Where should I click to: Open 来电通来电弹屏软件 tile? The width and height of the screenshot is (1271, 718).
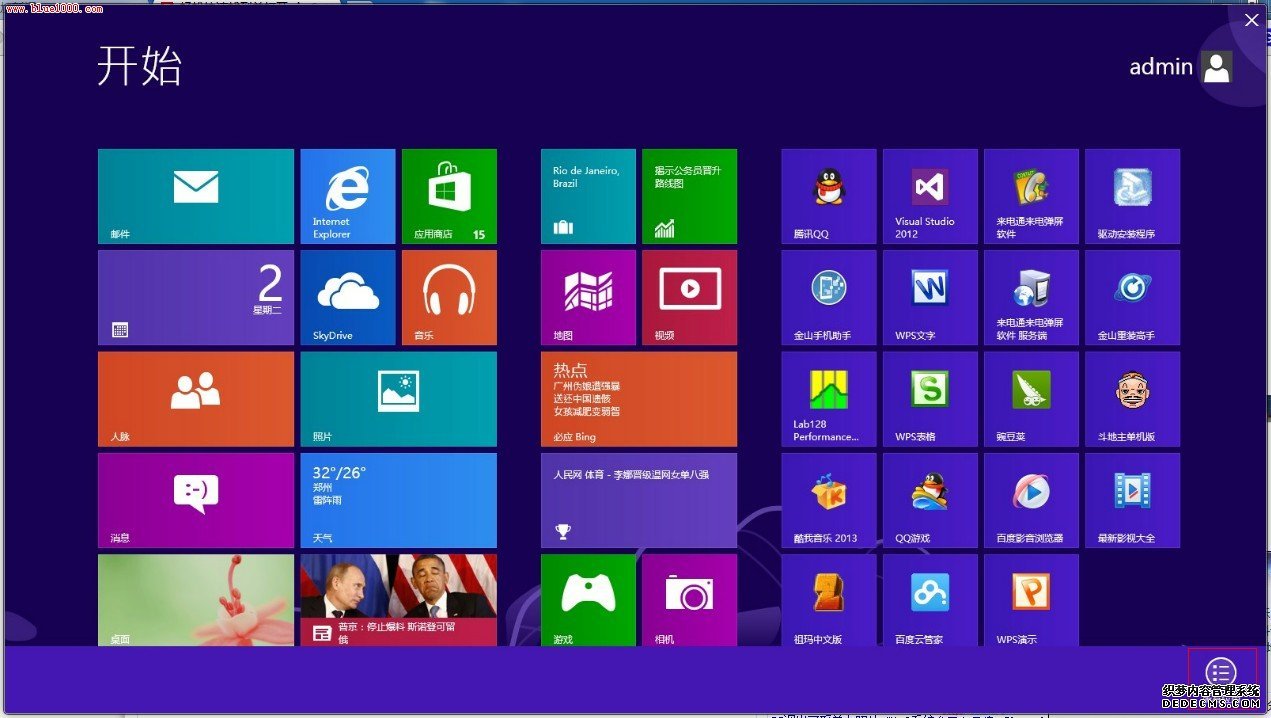coord(1031,196)
